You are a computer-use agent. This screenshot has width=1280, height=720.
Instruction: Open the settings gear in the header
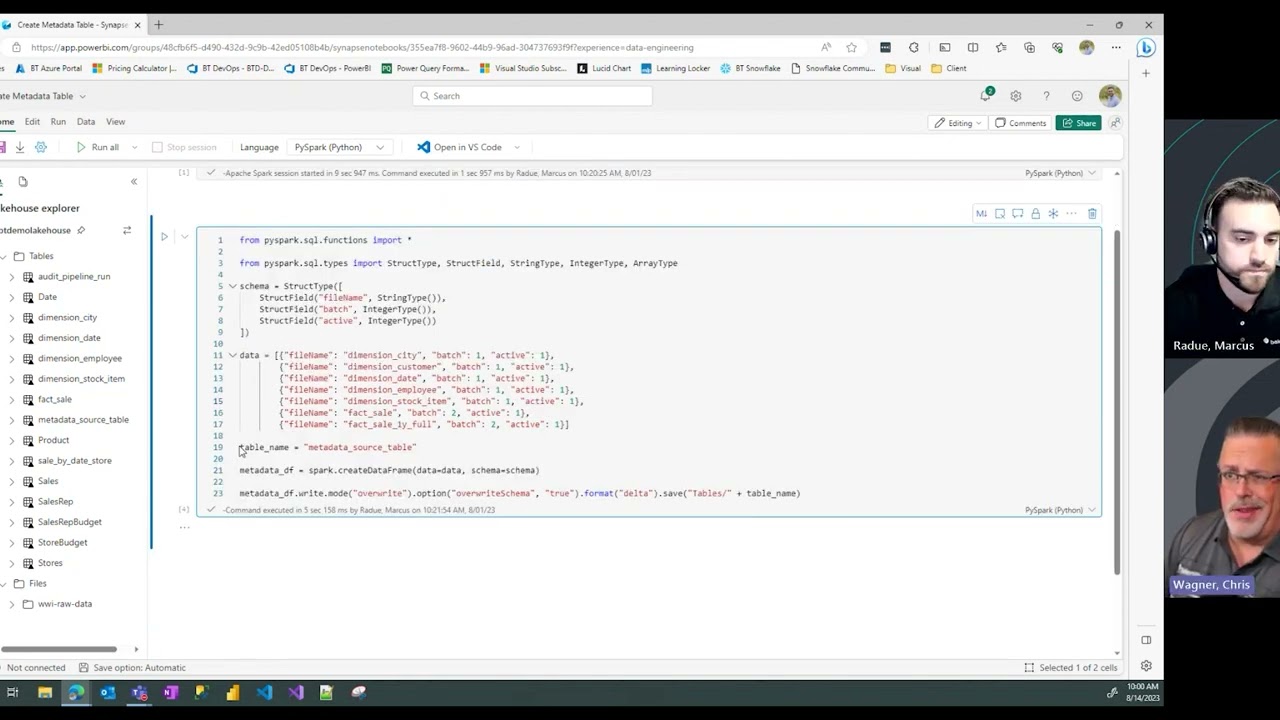coord(1015,96)
